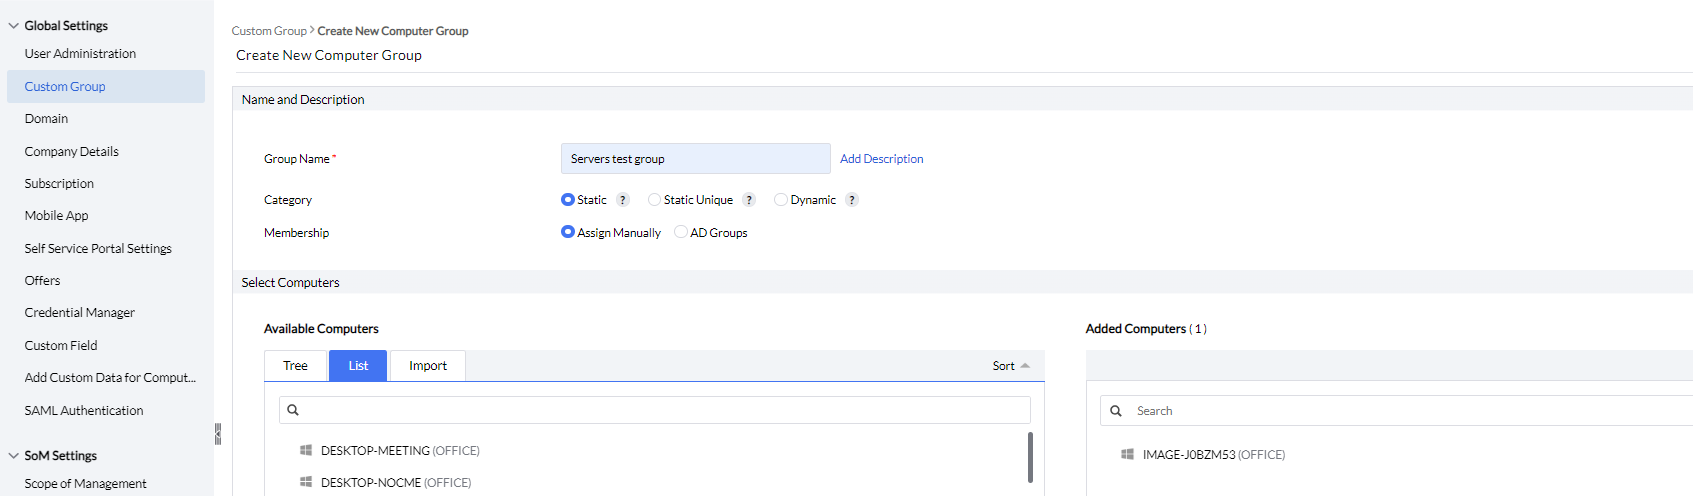Click help icon next to Static
1693x496 pixels.
(x=623, y=200)
